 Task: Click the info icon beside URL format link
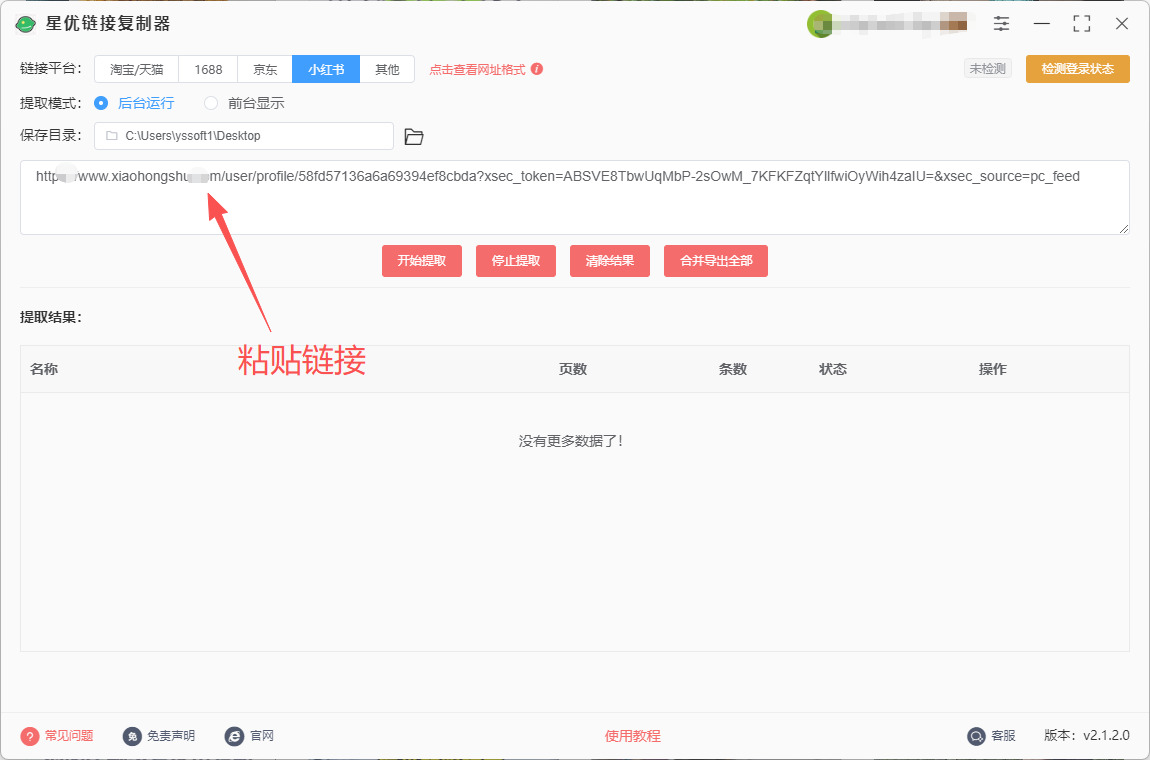(537, 69)
